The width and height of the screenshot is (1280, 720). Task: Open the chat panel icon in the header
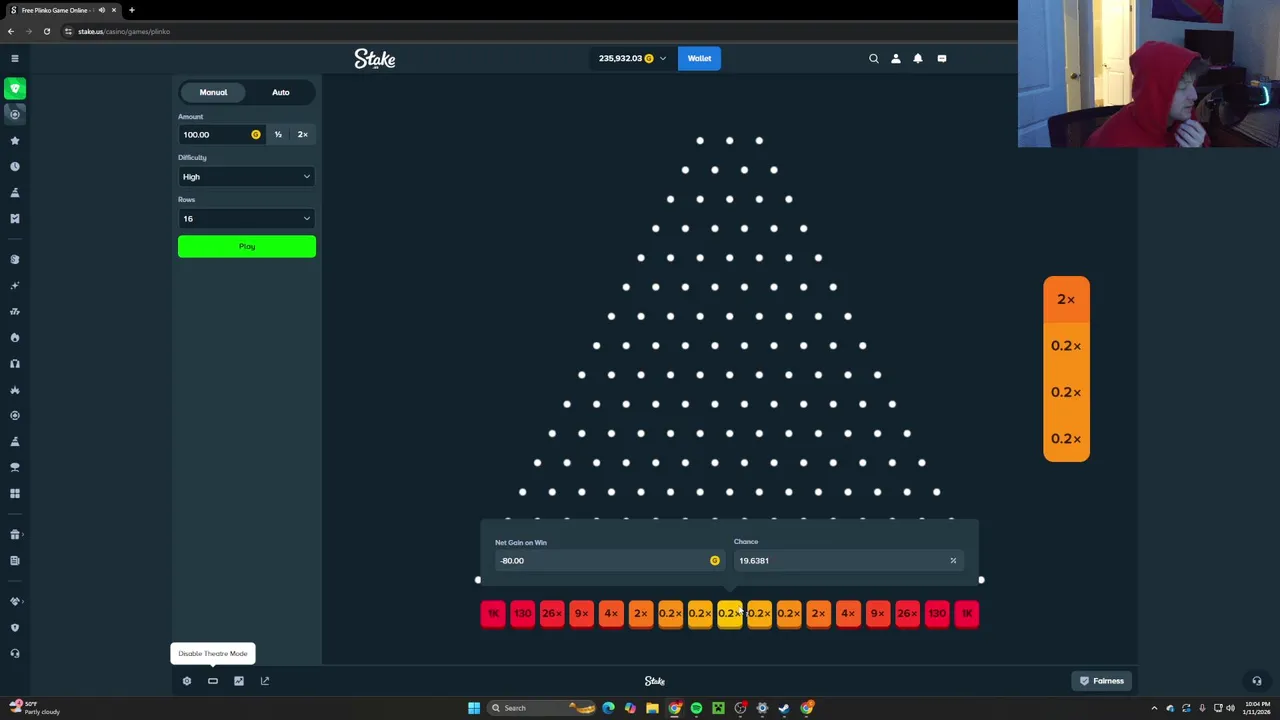942,58
